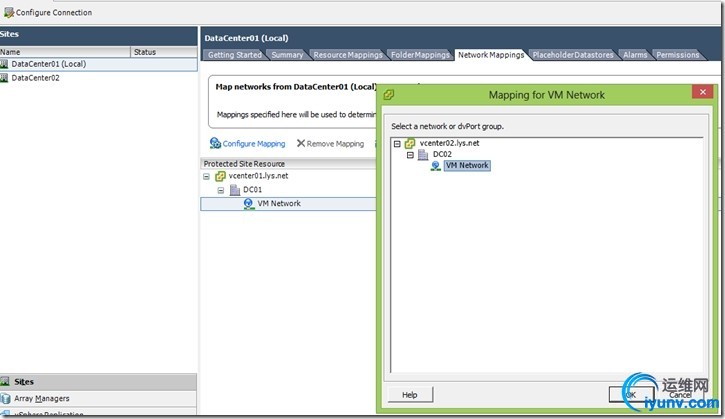Image resolution: width=725 pixels, height=419 pixels.
Task: Click the Mapping dialog title bar icon
Action: point(388,95)
